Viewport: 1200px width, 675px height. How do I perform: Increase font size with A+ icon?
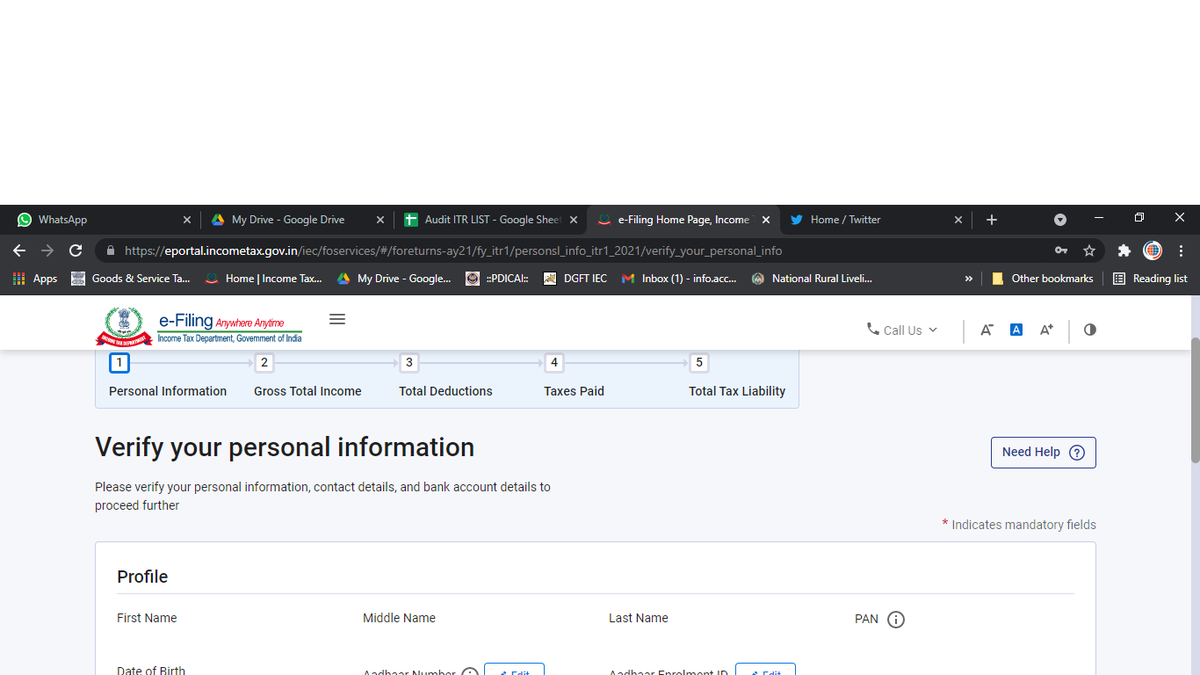[x=1047, y=329]
